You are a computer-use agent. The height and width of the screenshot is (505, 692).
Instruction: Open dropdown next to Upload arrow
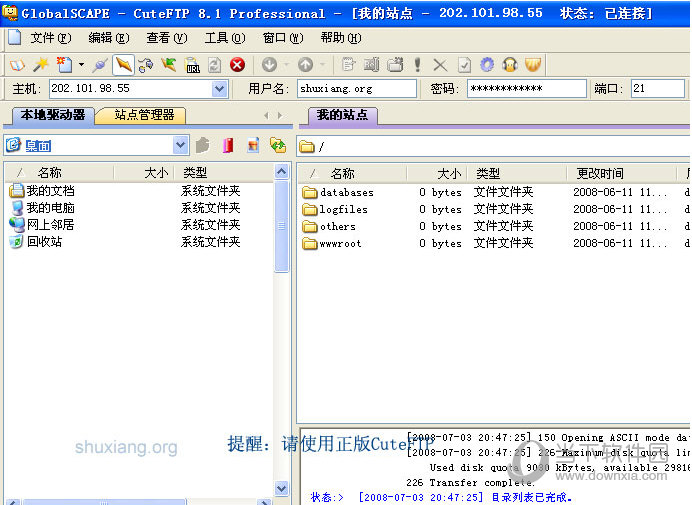pyautogui.click(x=323, y=65)
